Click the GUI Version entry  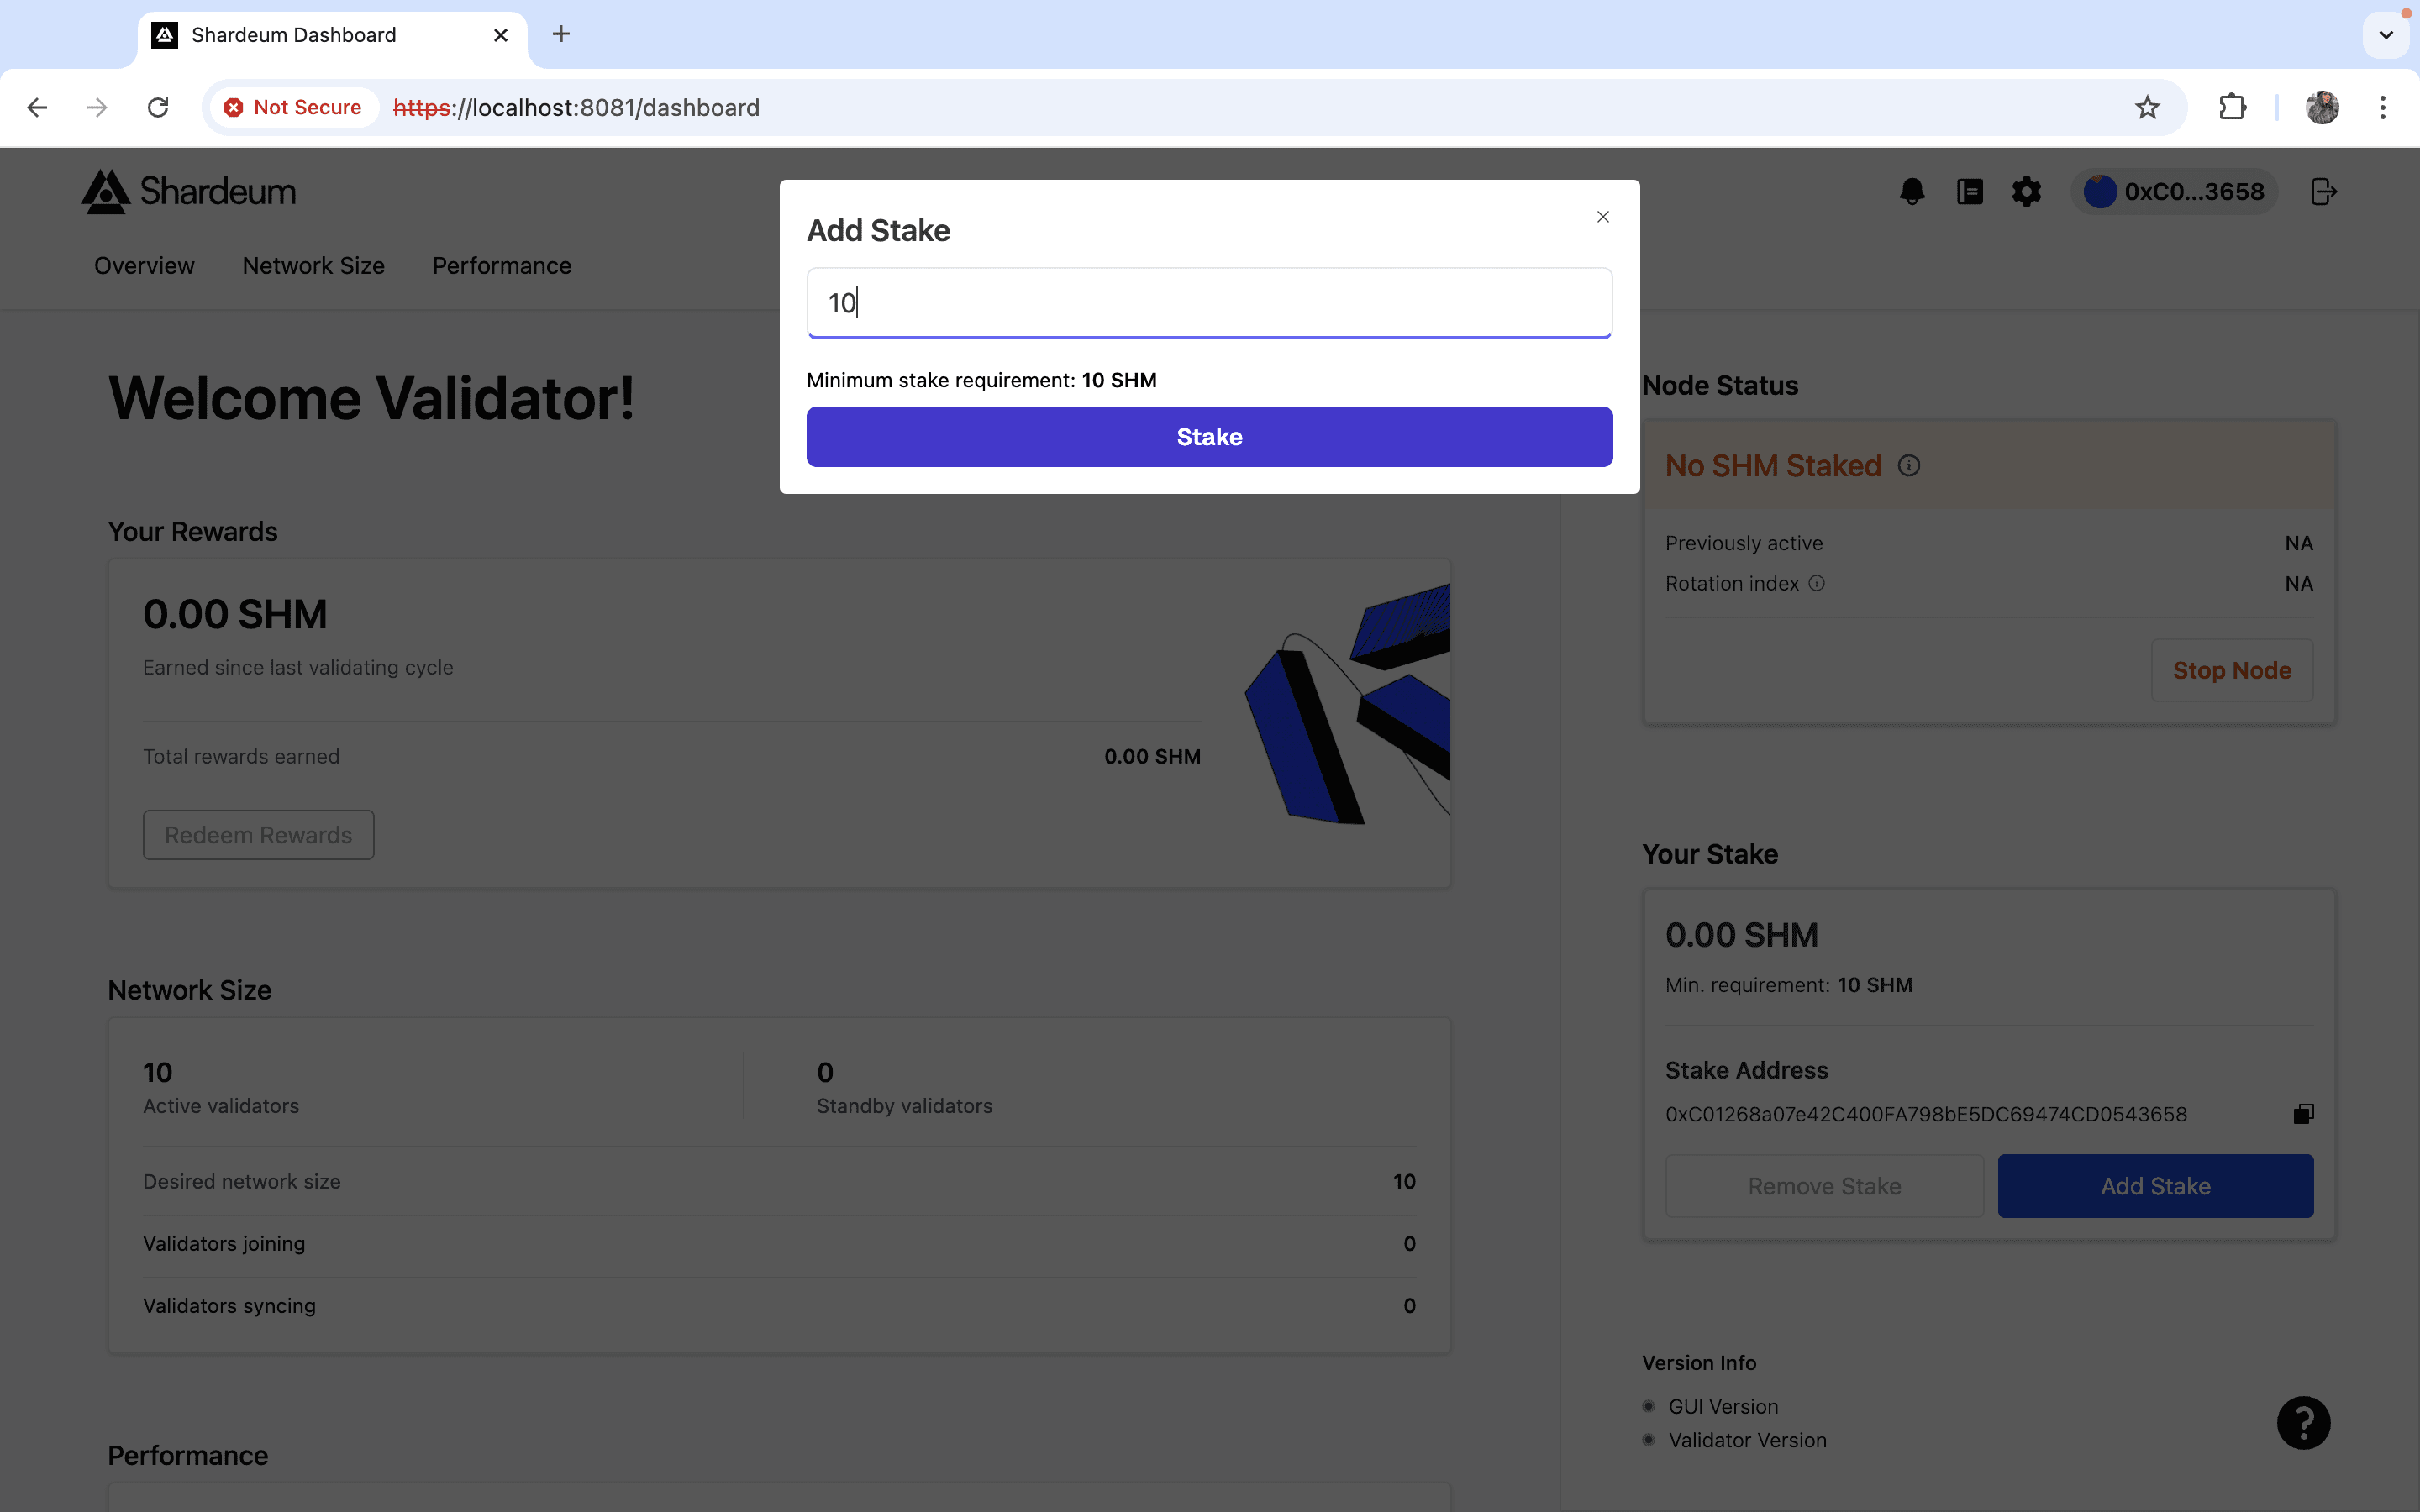click(x=1723, y=1407)
